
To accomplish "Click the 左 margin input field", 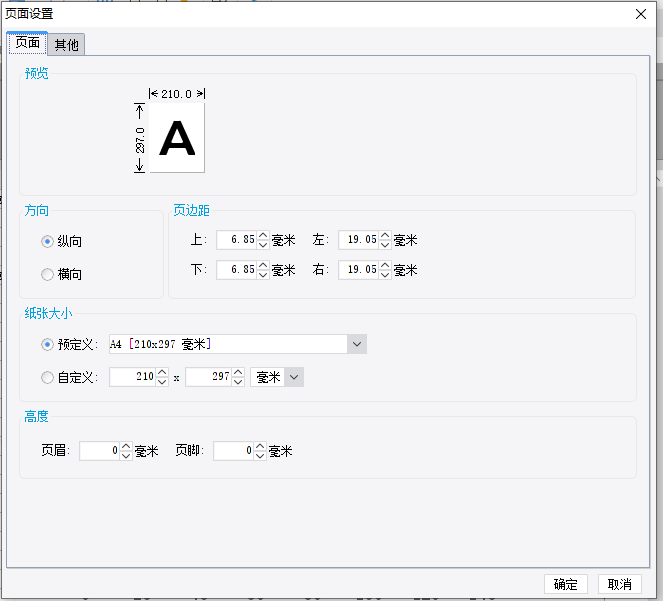I will click(x=359, y=240).
